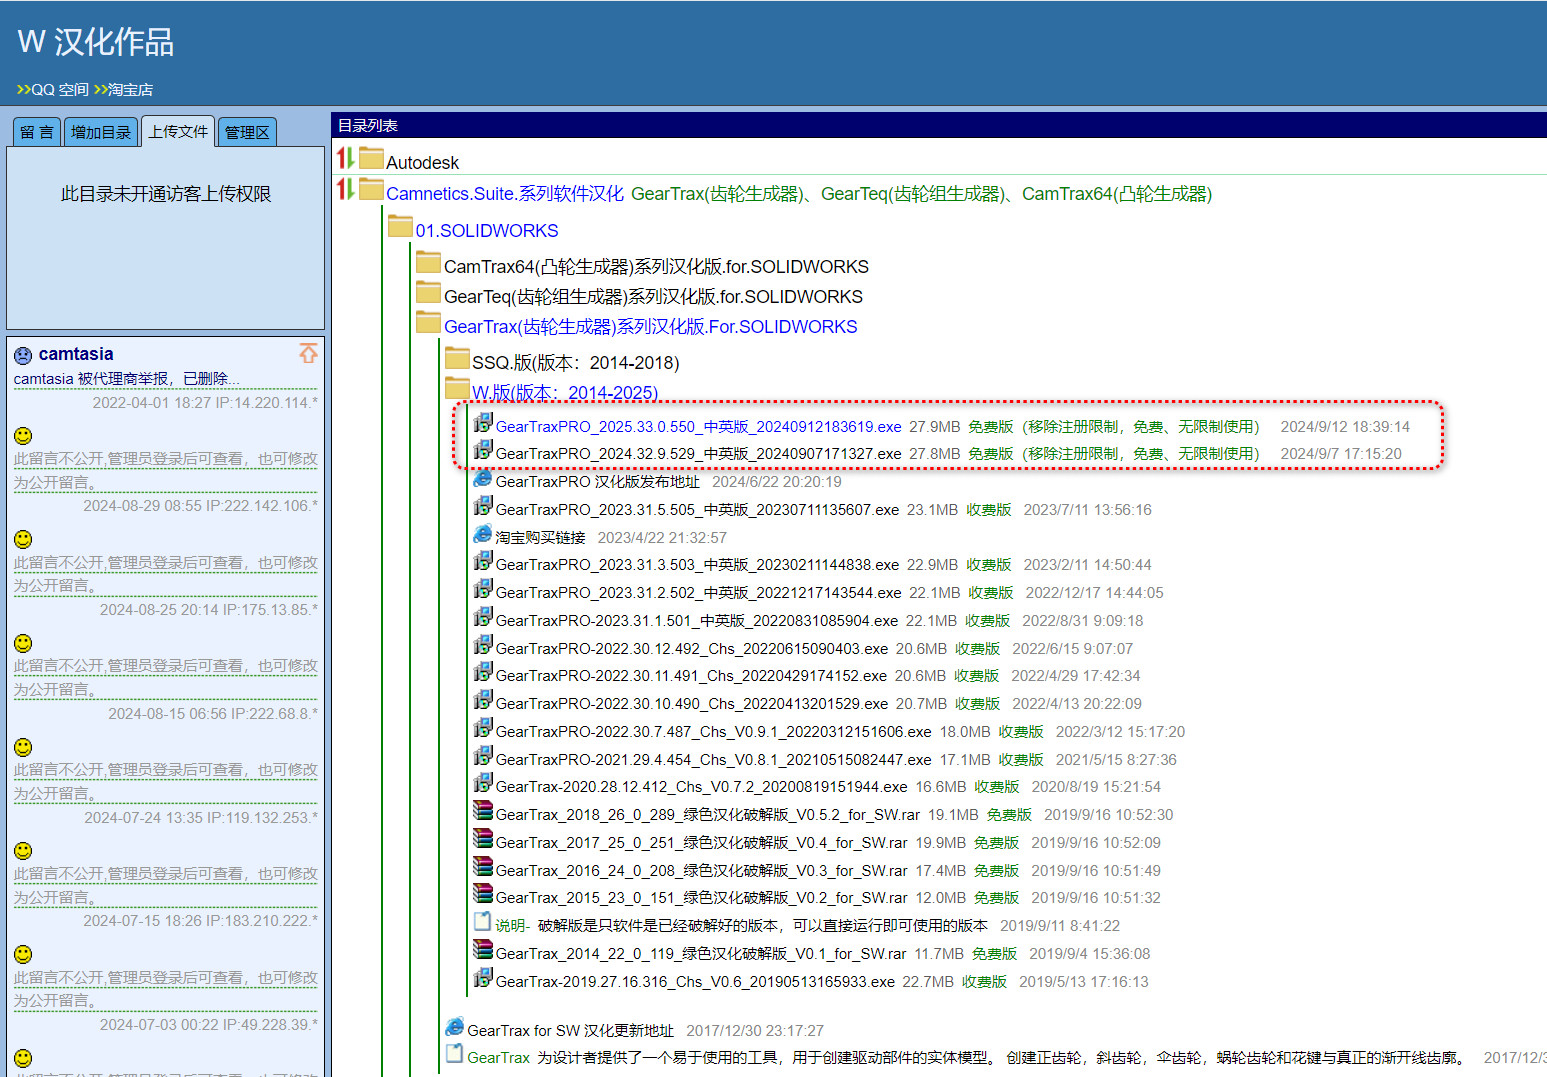Click the note icon beside GearTrax description
This screenshot has width=1547, height=1077.
coord(455,1053)
